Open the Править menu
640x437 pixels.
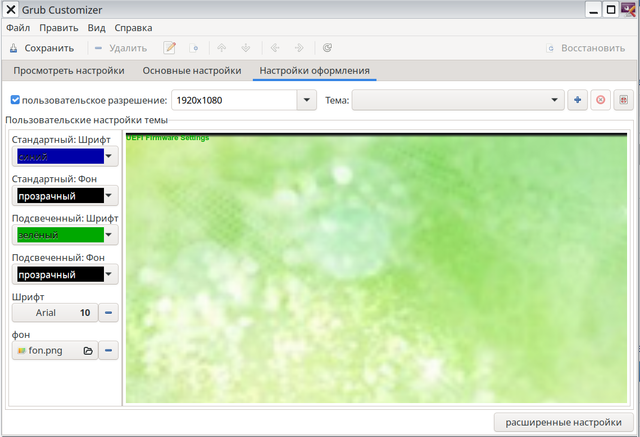(59, 28)
